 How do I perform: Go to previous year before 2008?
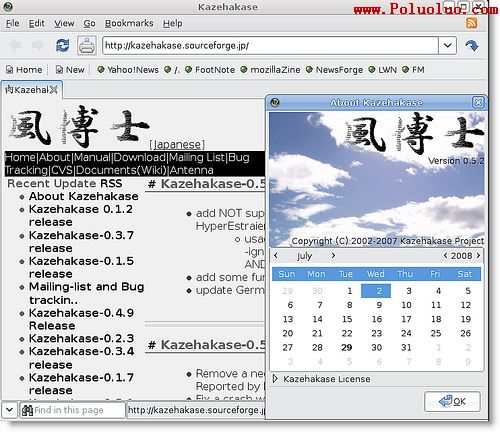[x=445, y=256]
